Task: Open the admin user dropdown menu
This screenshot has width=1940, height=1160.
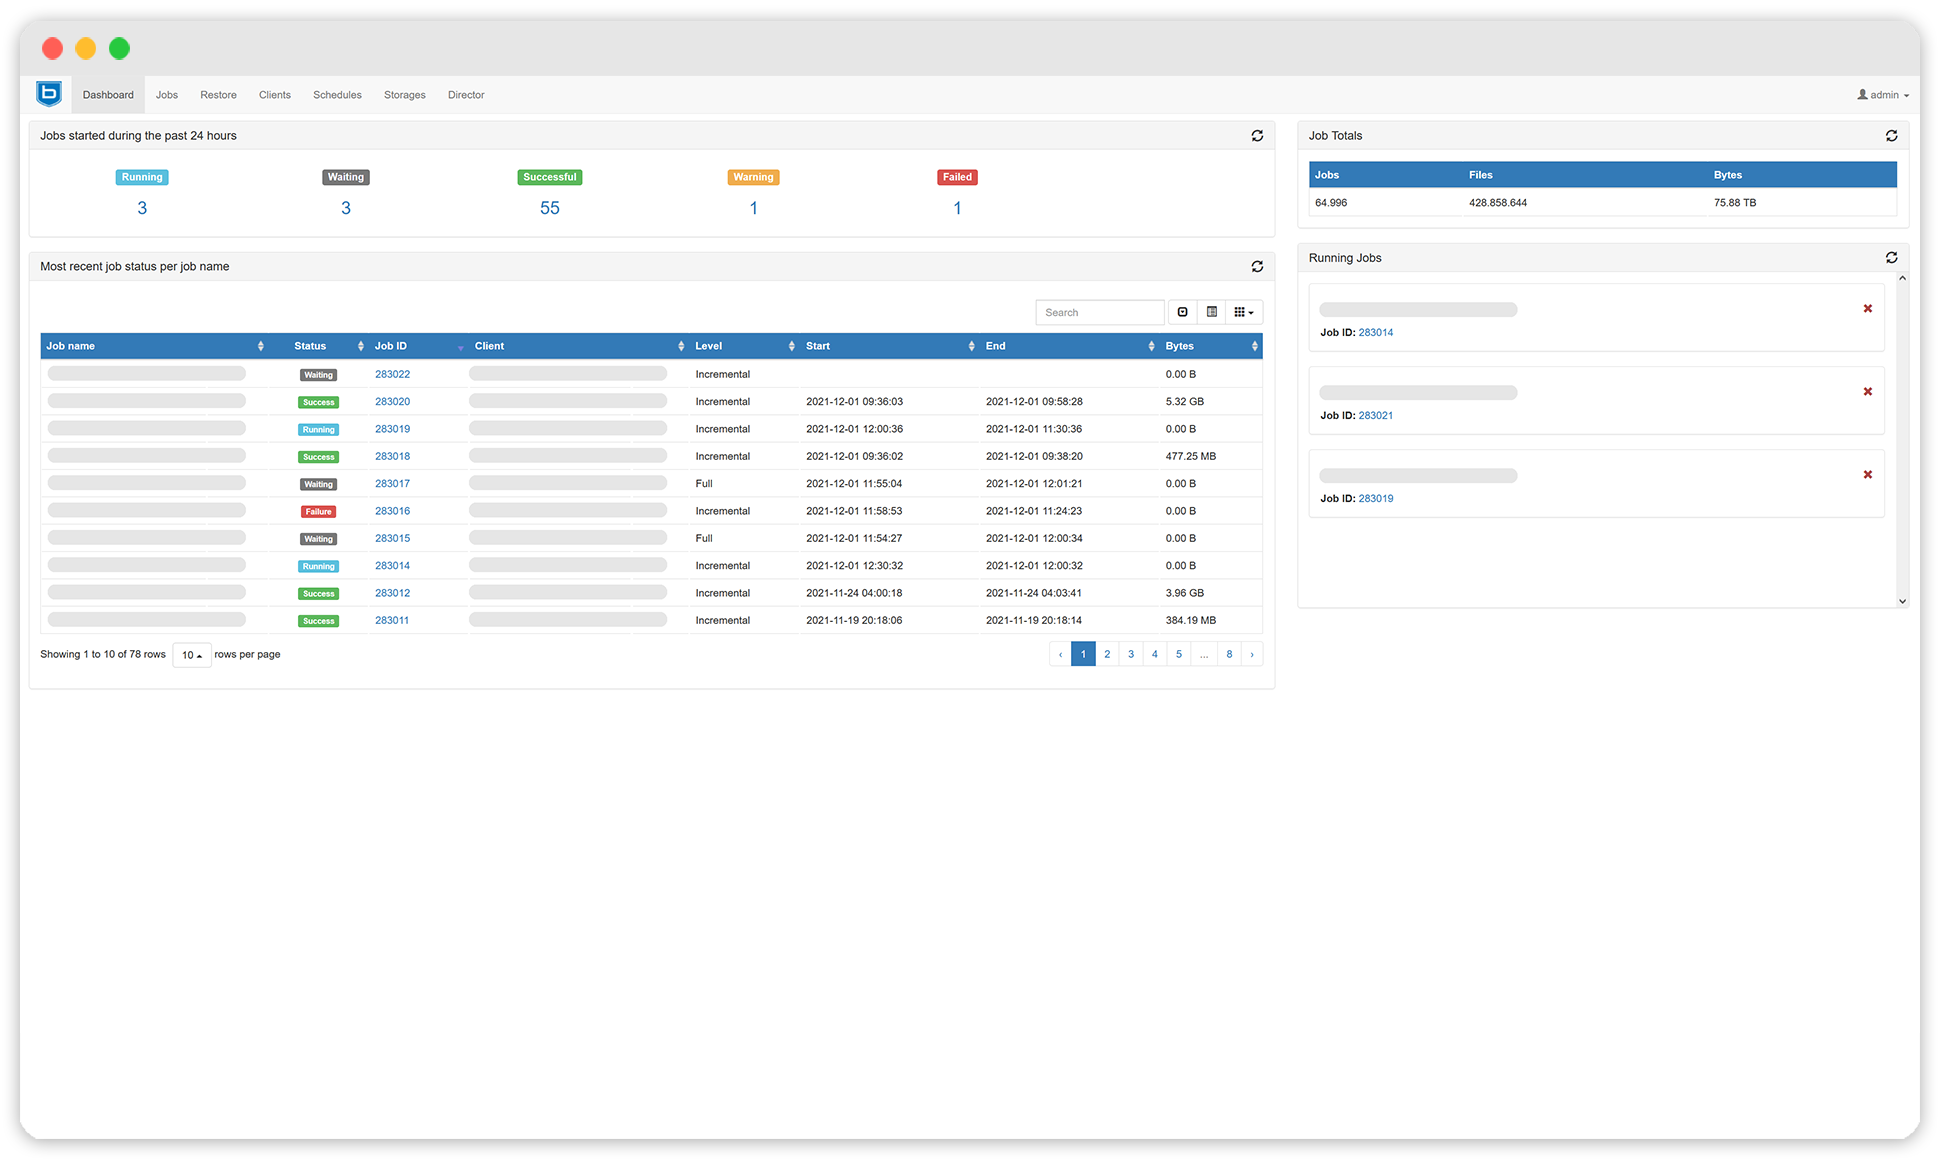Action: pos(1882,94)
